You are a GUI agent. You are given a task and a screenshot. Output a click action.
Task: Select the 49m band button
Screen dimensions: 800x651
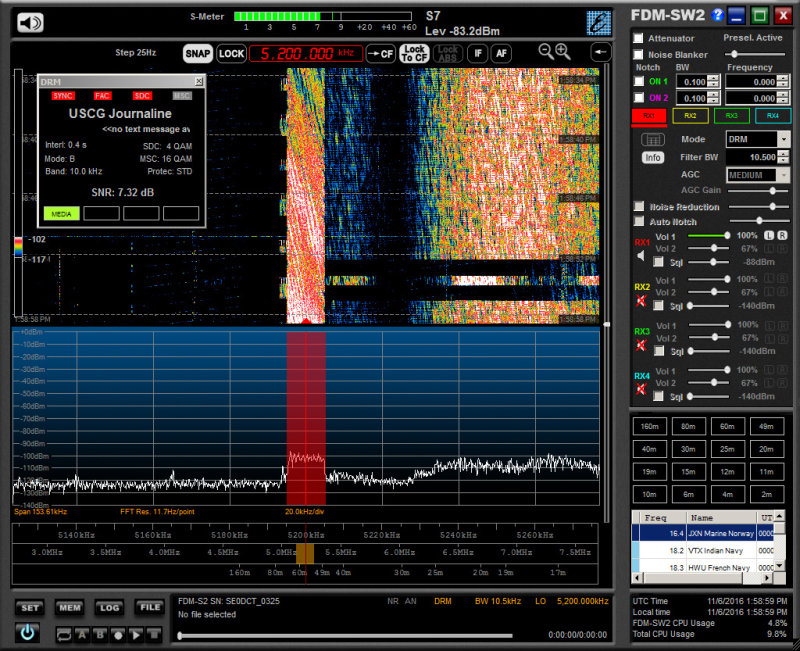click(x=766, y=427)
